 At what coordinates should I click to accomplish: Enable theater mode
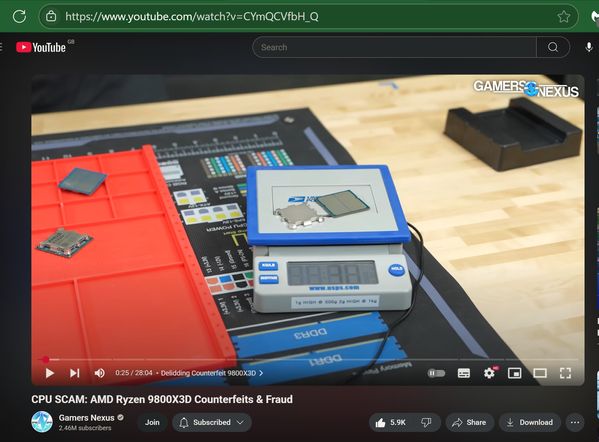(540, 373)
